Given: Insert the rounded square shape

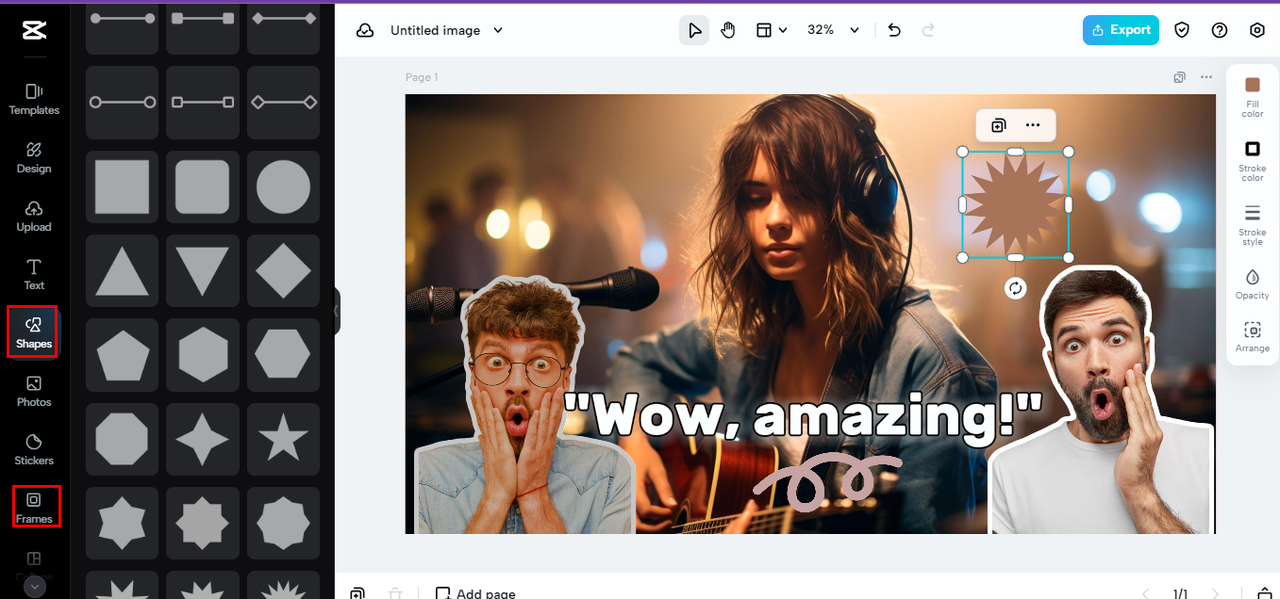Looking at the screenshot, I should (x=202, y=187).
